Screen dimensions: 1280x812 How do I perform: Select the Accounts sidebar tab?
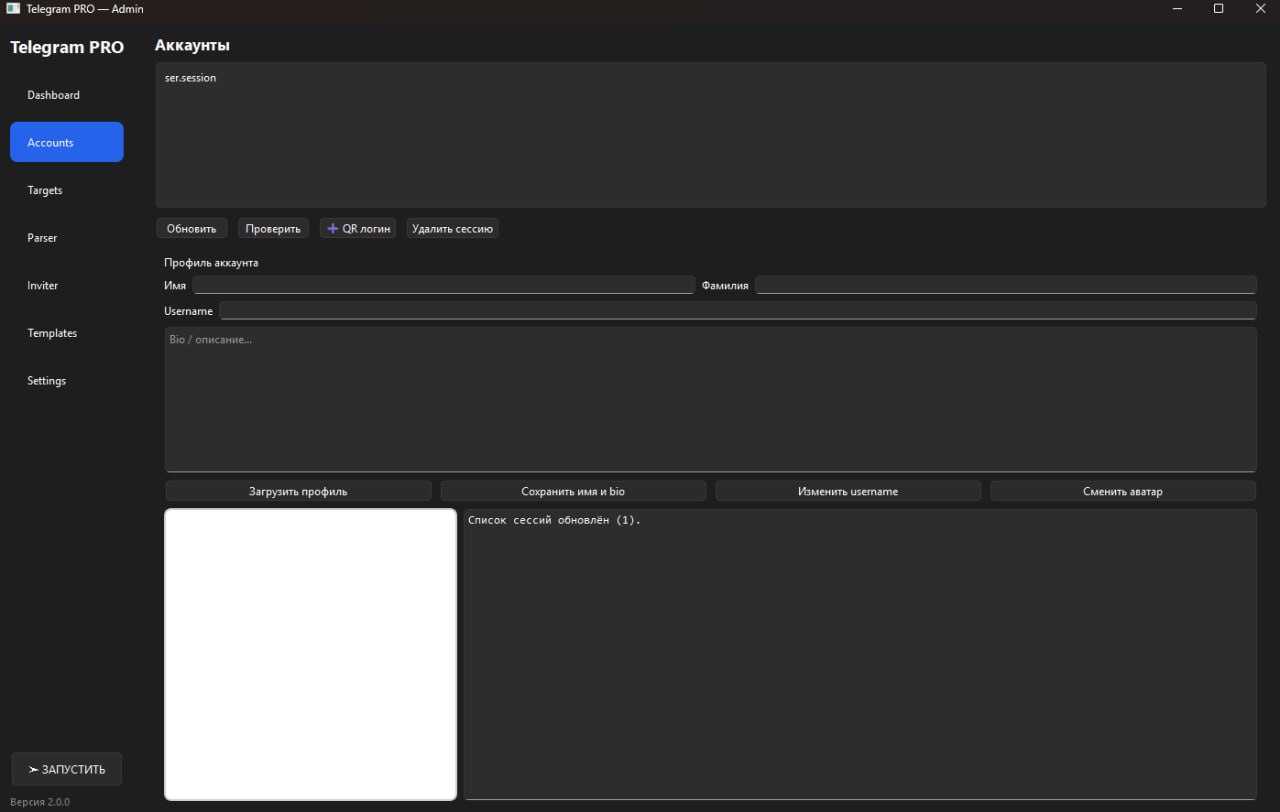pos(67,142)
